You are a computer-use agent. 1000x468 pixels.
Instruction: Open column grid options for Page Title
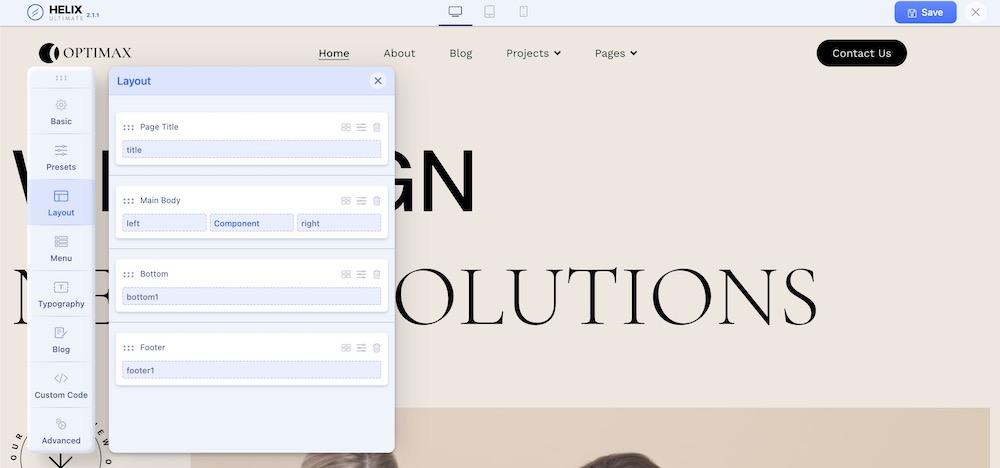pos(346,127)
